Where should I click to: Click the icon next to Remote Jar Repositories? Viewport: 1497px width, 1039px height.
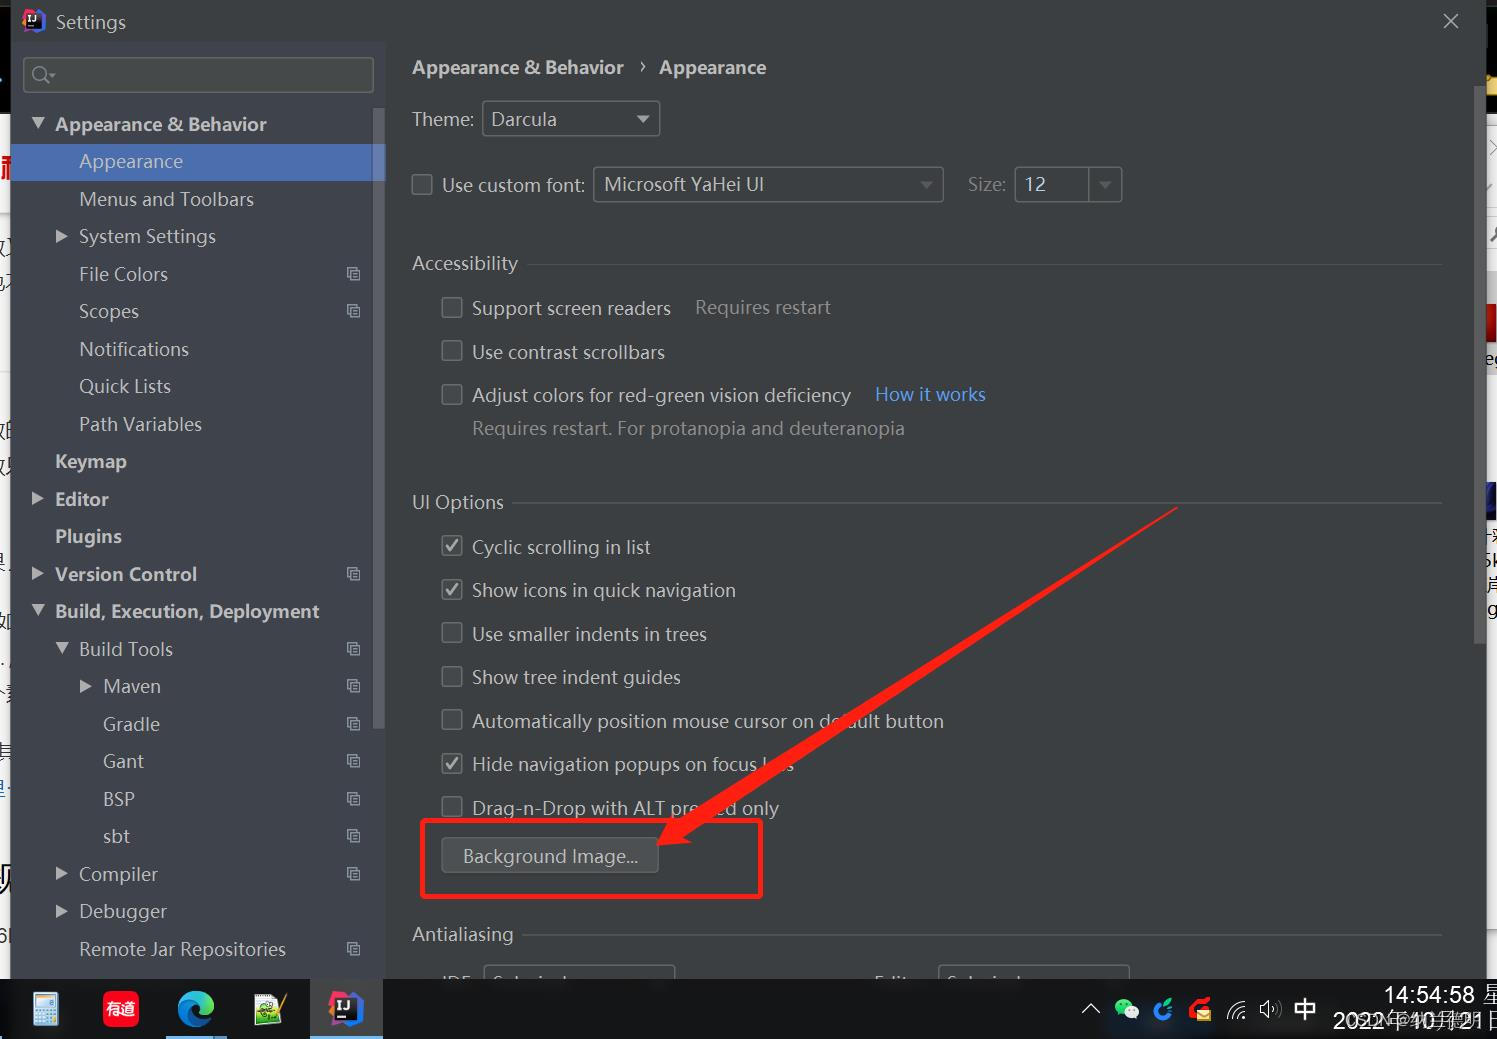353,948
